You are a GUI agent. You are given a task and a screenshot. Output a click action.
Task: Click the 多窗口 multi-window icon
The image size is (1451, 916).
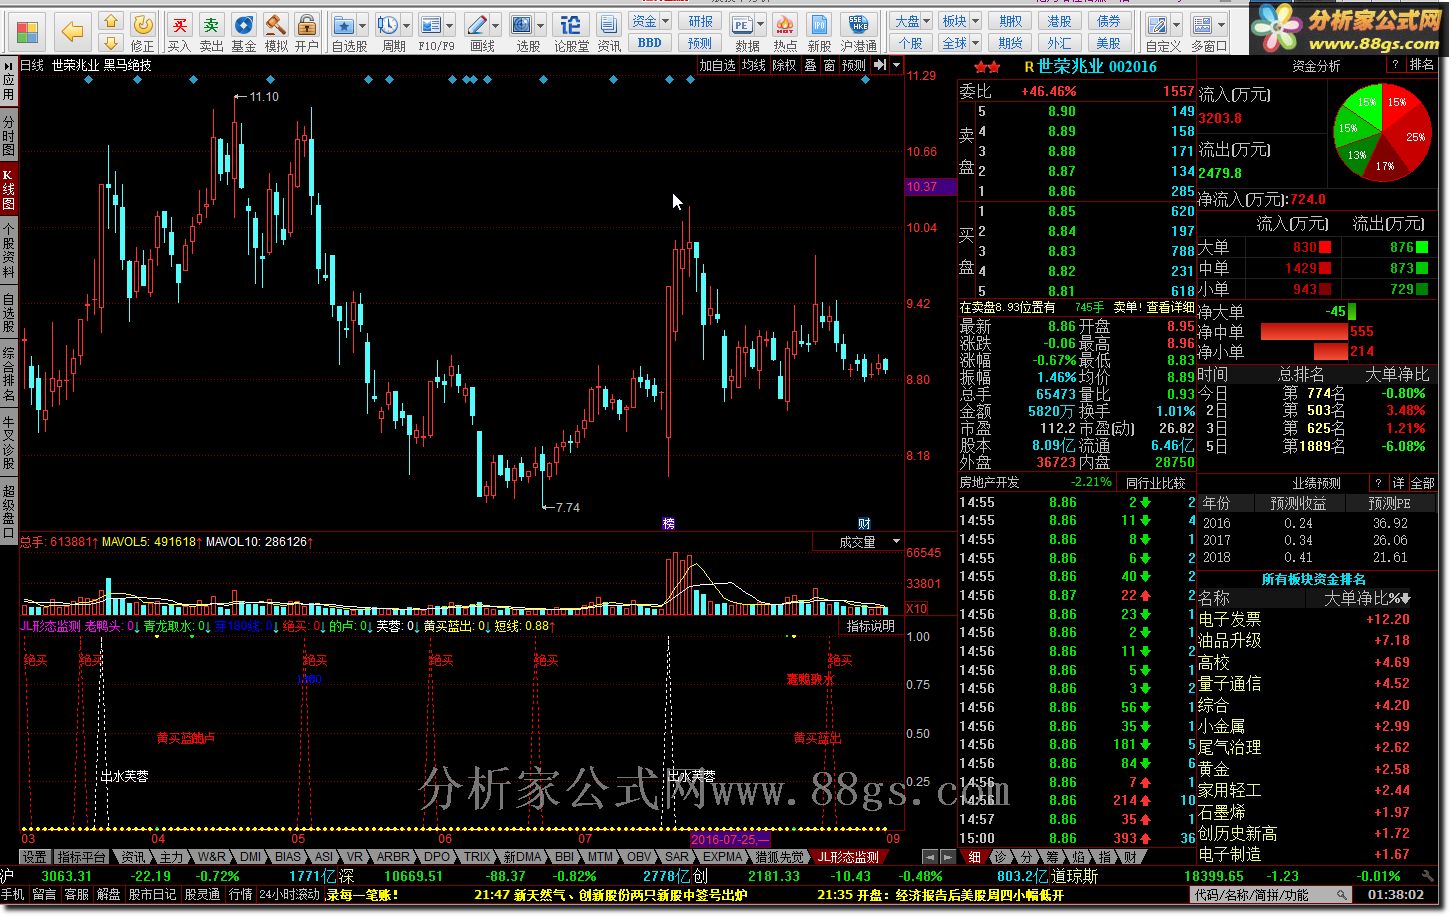1203,25
